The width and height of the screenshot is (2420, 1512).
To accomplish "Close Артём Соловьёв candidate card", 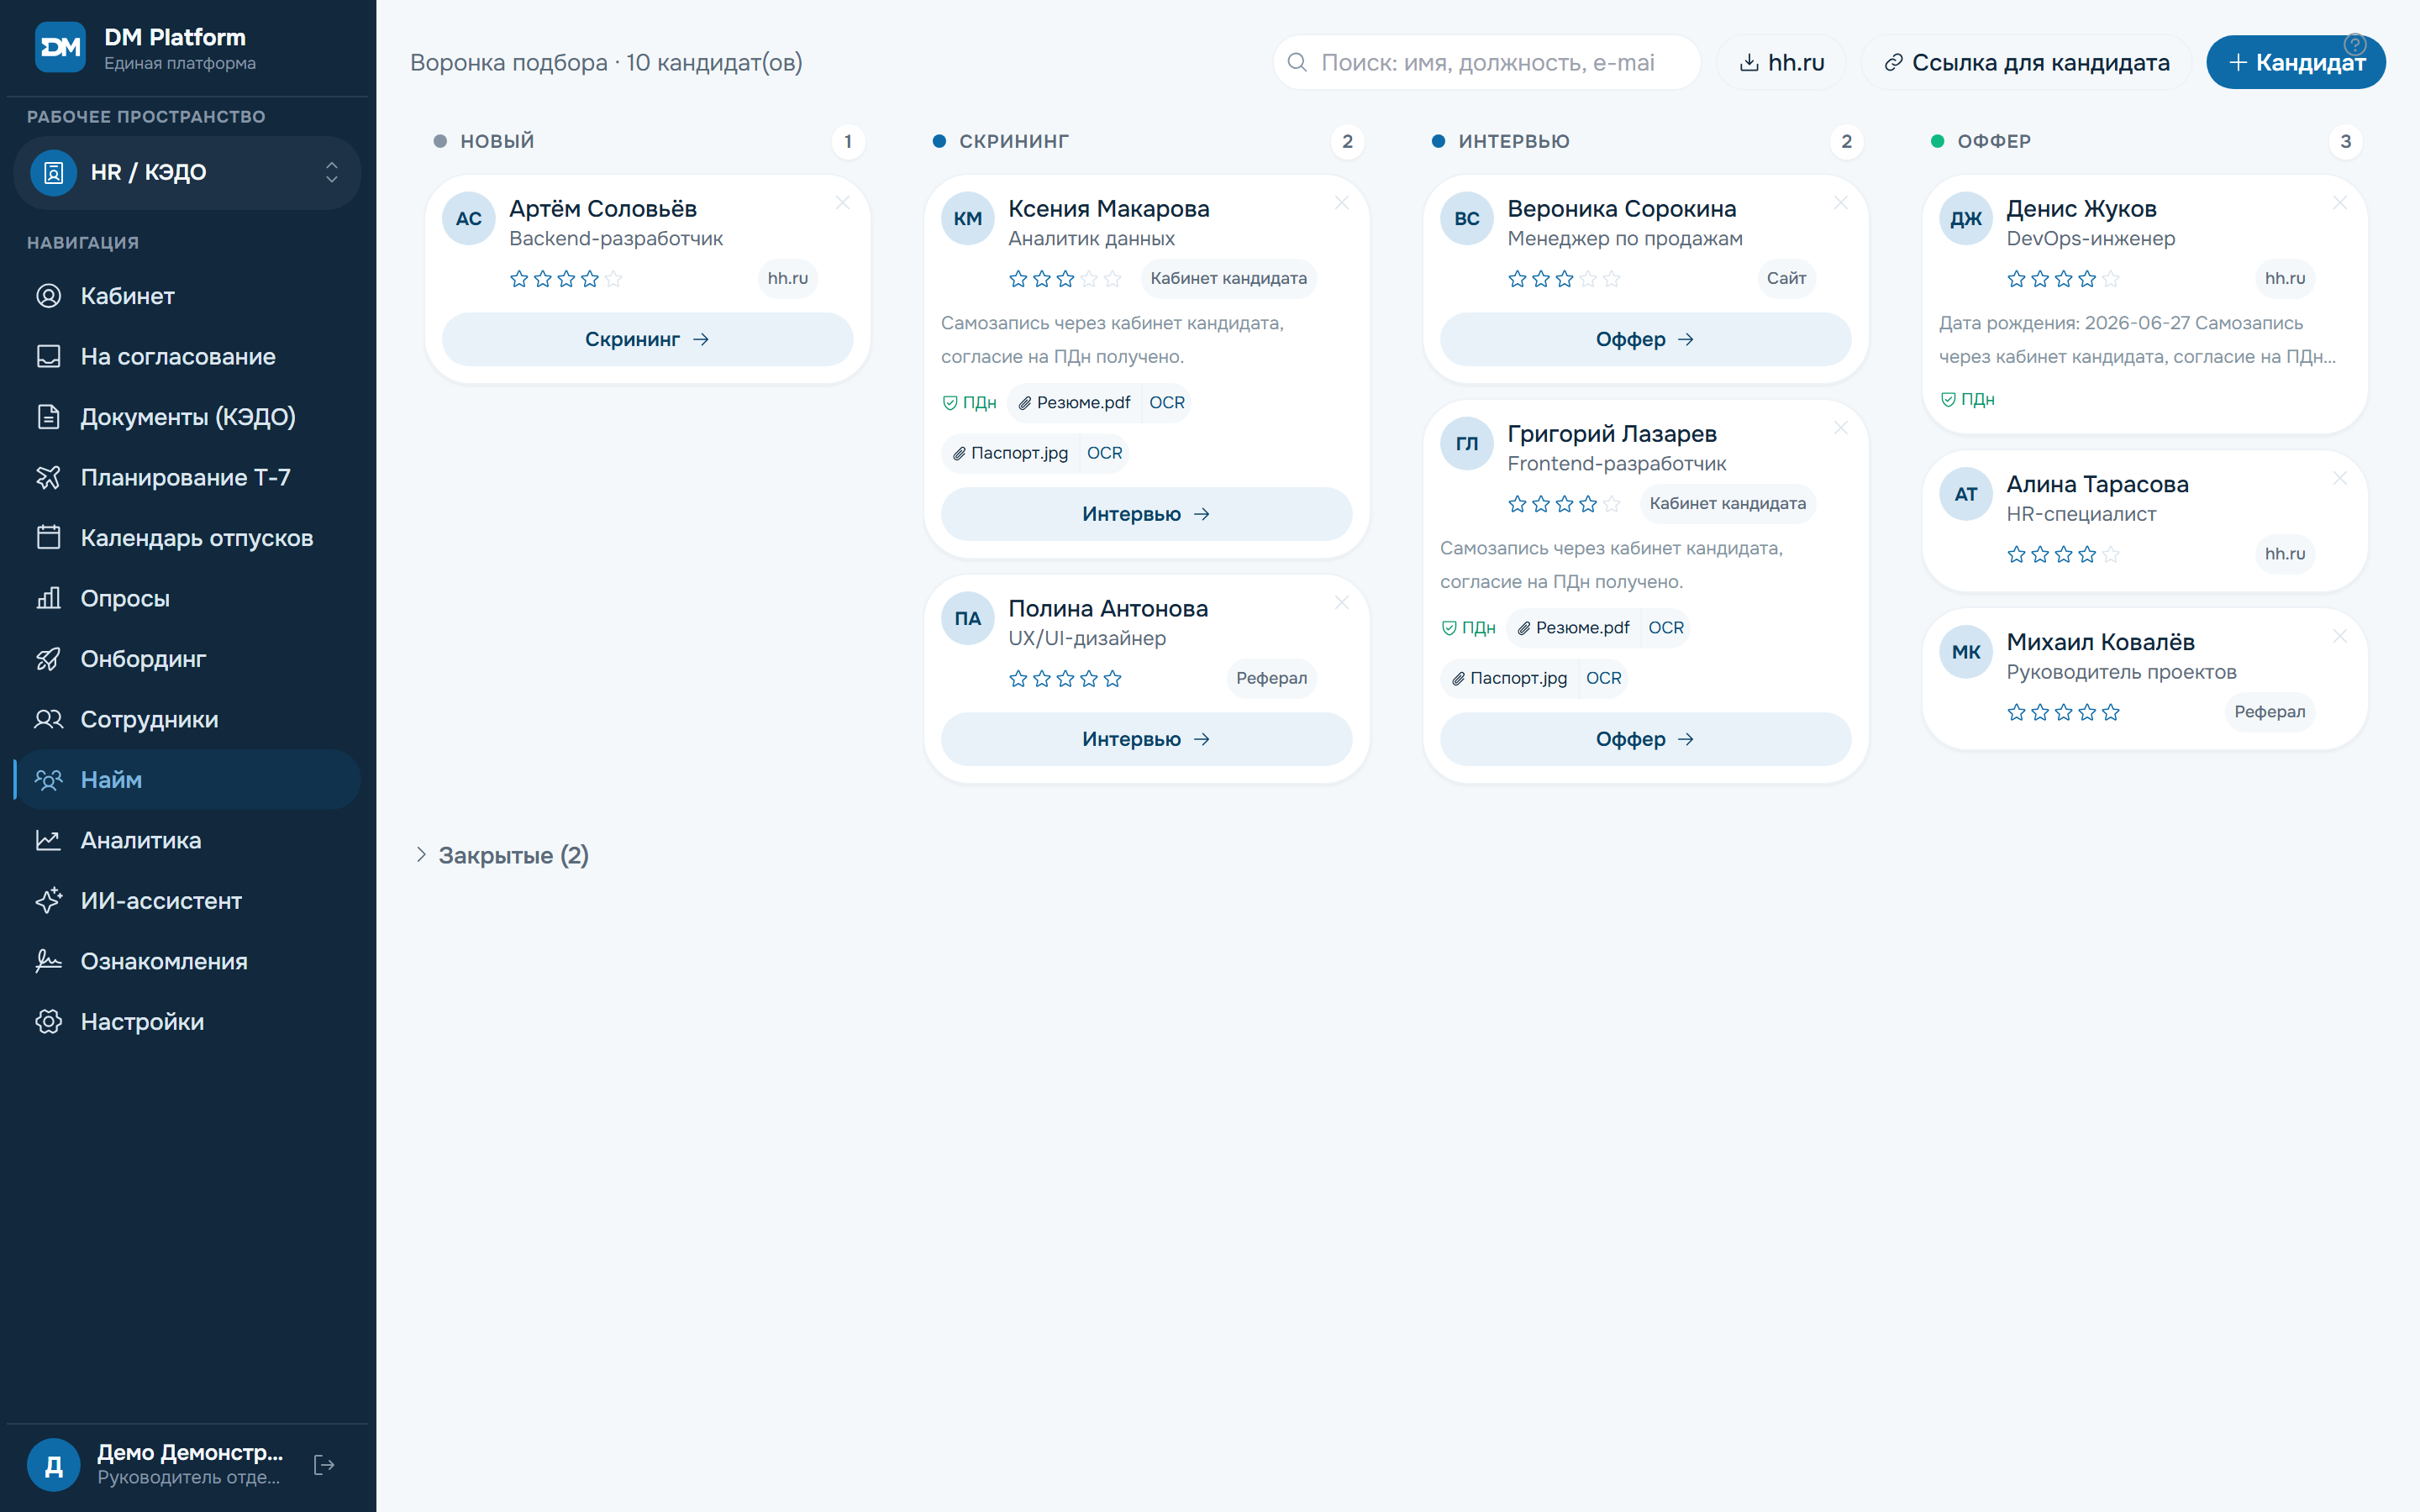I will click(x=843, y=203).
